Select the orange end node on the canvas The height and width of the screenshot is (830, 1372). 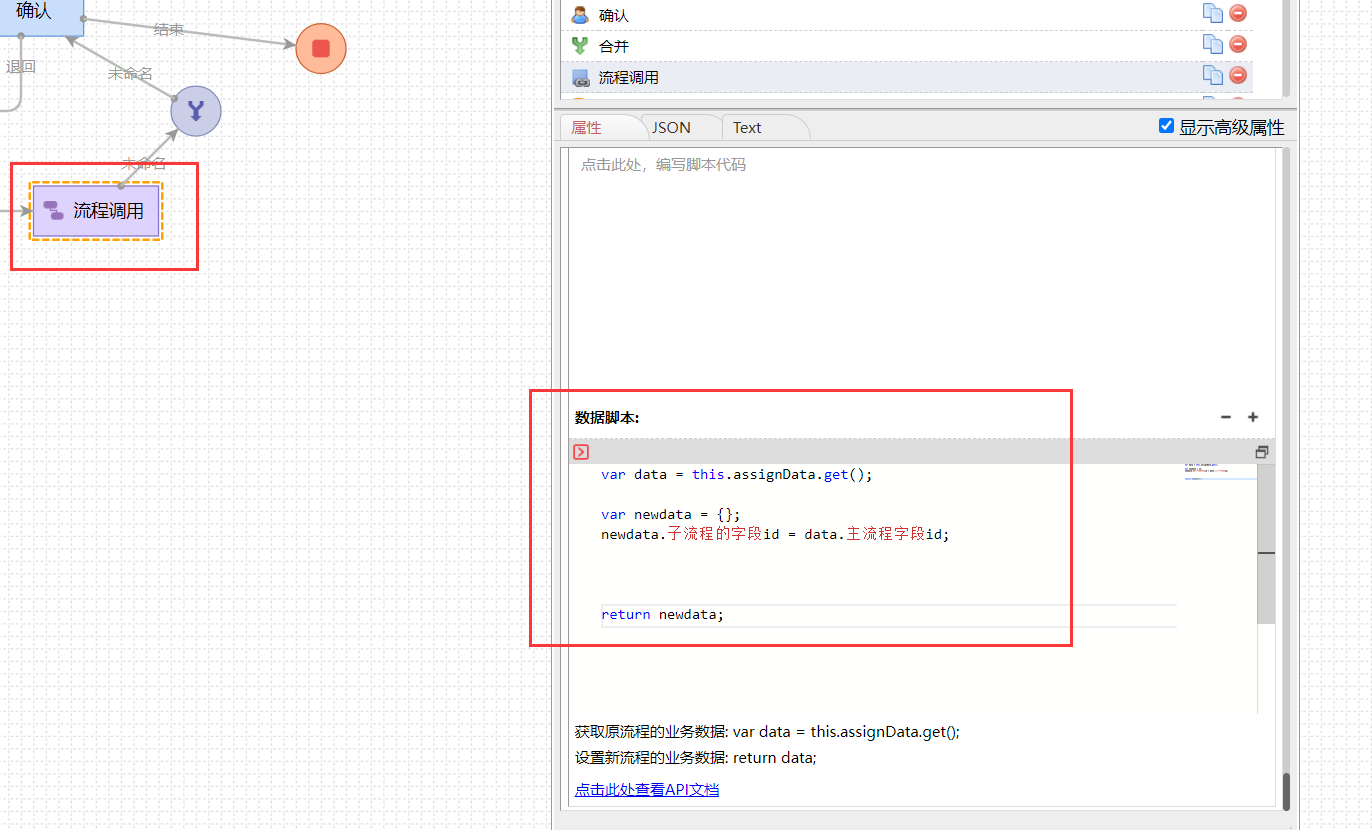tap(321, 48)
